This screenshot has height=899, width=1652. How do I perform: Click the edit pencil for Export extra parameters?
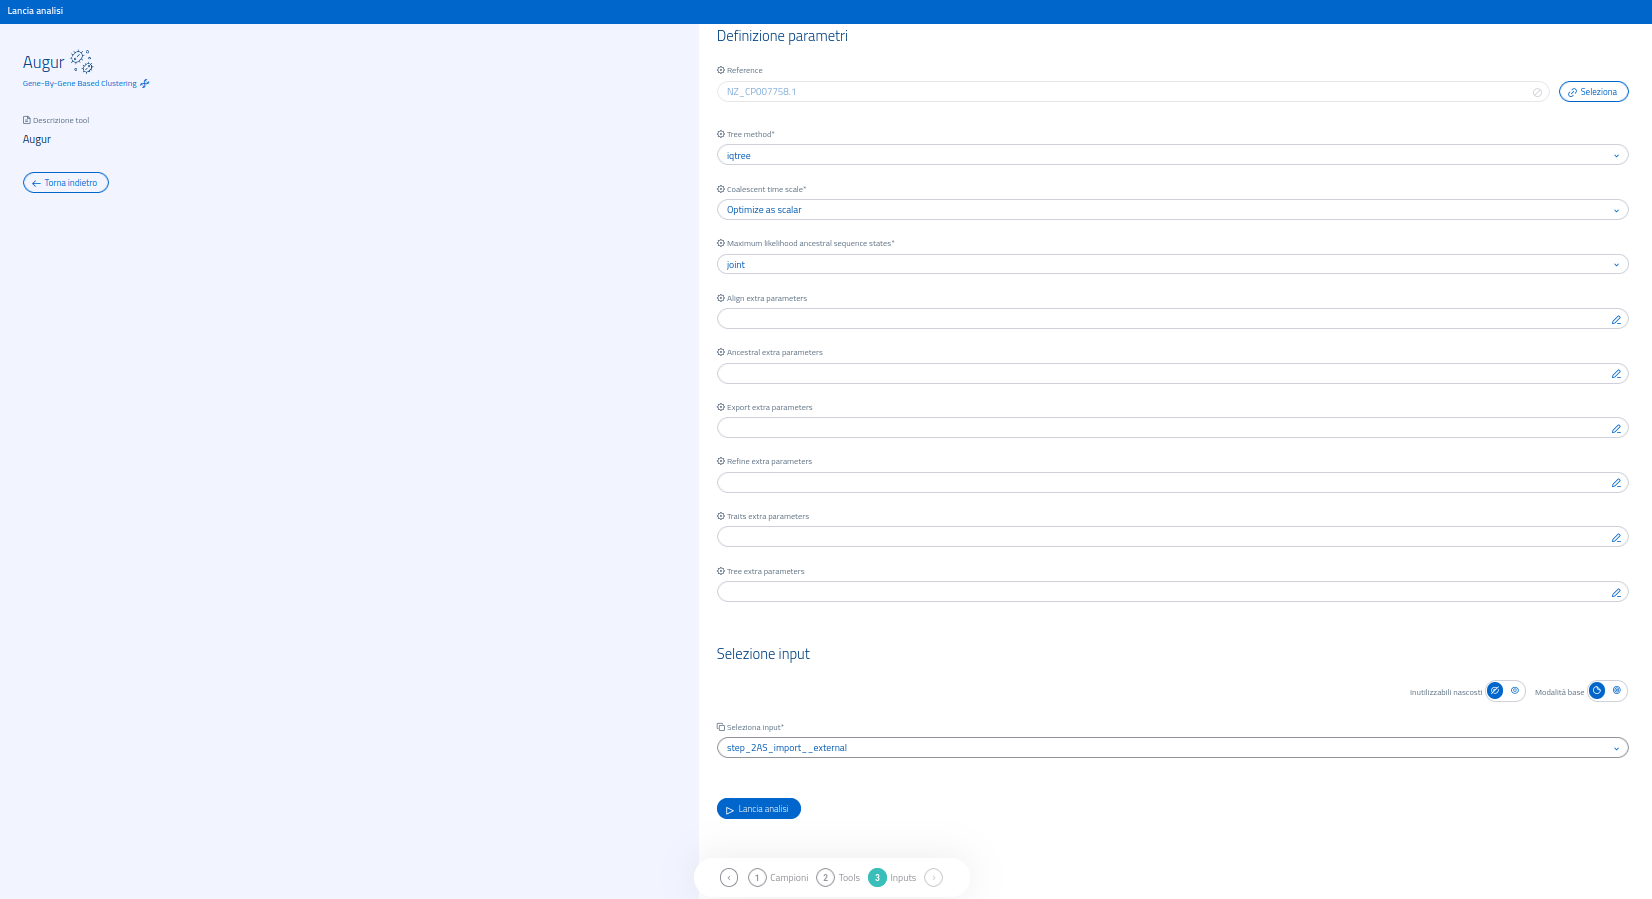tap(1615, 429)
